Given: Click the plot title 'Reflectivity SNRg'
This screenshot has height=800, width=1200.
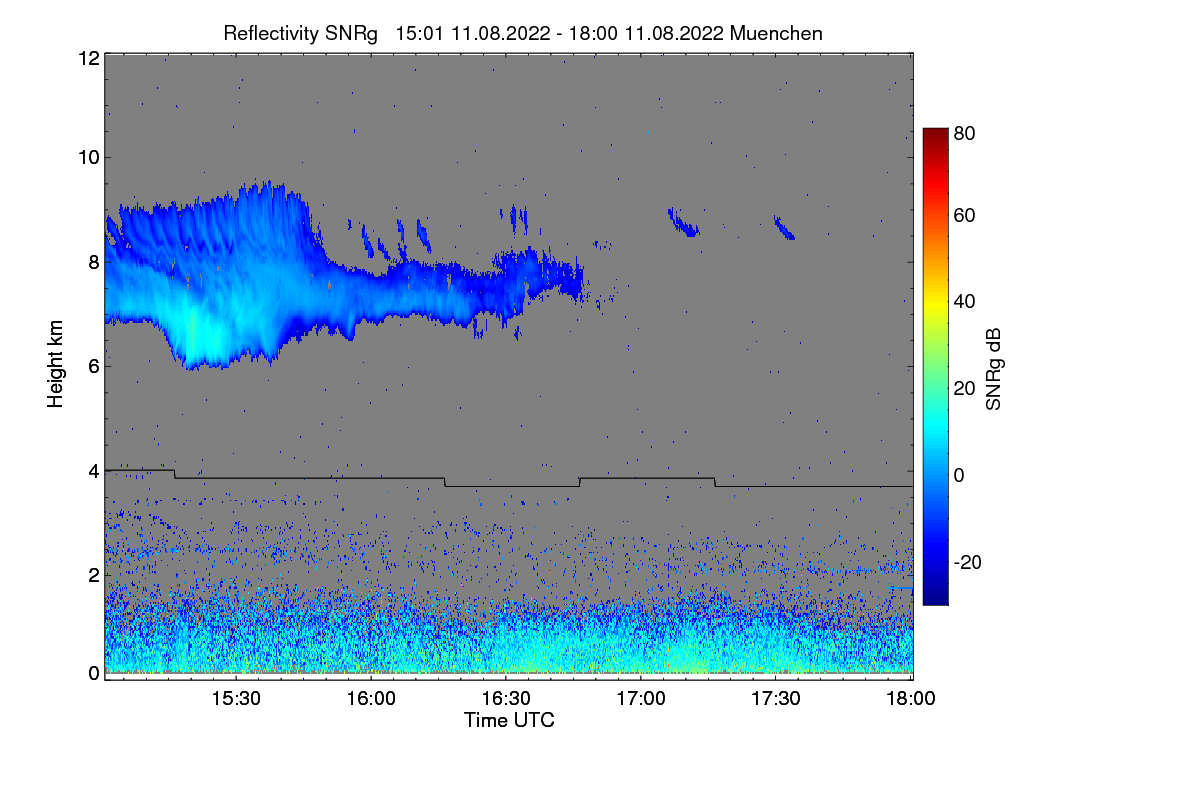Looking at the screenshot, I should pyautogui.click(x=300, y=33).
